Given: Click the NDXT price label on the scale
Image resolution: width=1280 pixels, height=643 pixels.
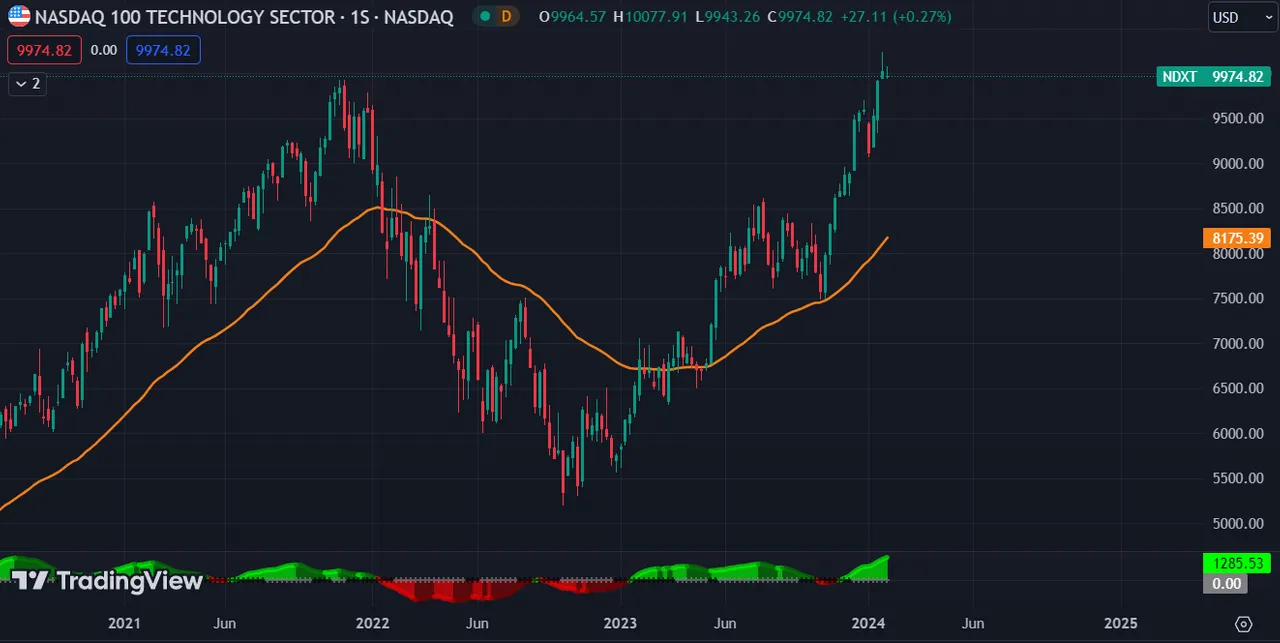Looking at the screenshot, I should click(1213, 76).
